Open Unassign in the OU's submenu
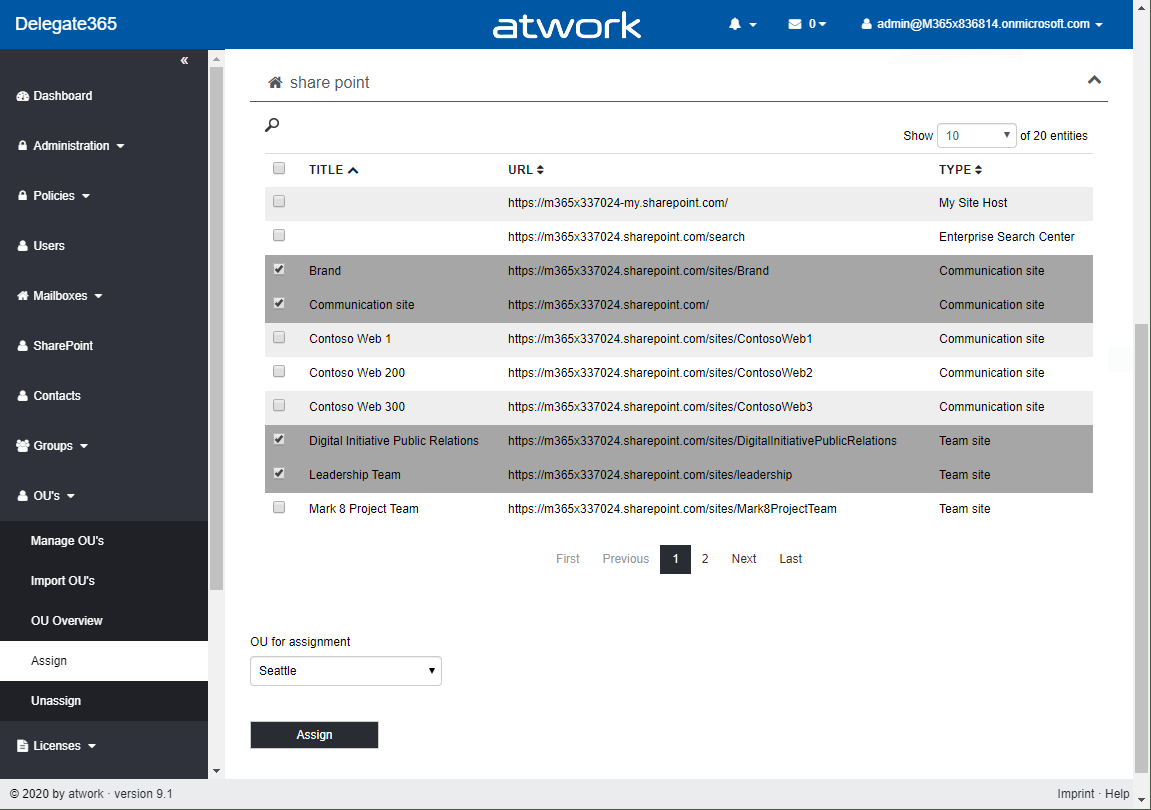This screenshot has width=1151, height=810. click(56, 701)
